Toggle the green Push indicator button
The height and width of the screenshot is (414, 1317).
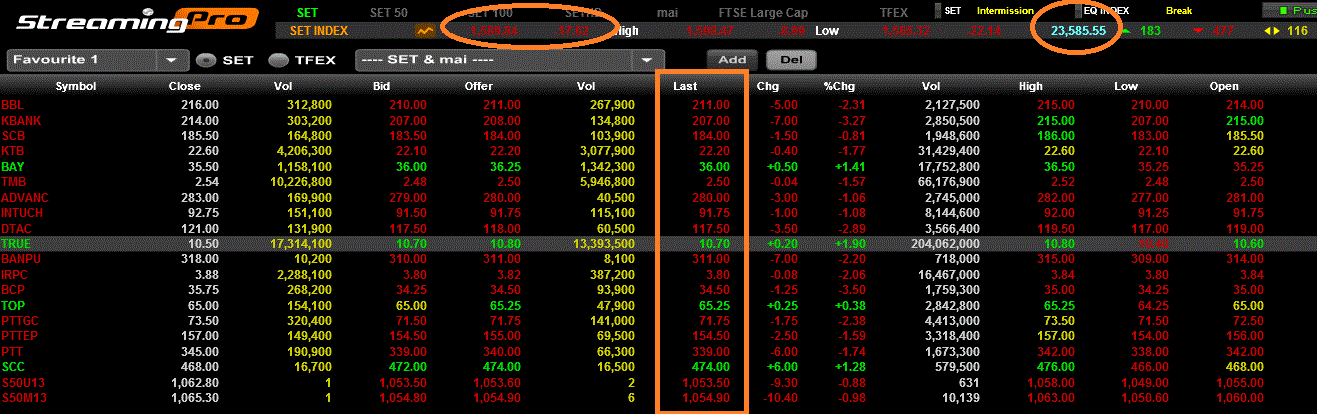(x=1290, y=10)
